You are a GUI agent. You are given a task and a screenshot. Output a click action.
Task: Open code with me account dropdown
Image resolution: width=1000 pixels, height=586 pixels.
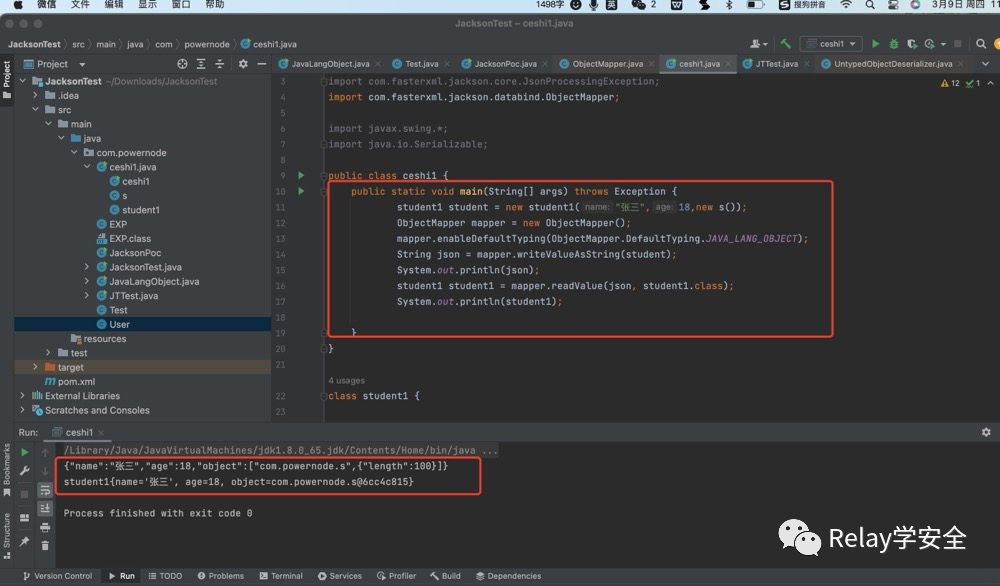click(758, 44)
